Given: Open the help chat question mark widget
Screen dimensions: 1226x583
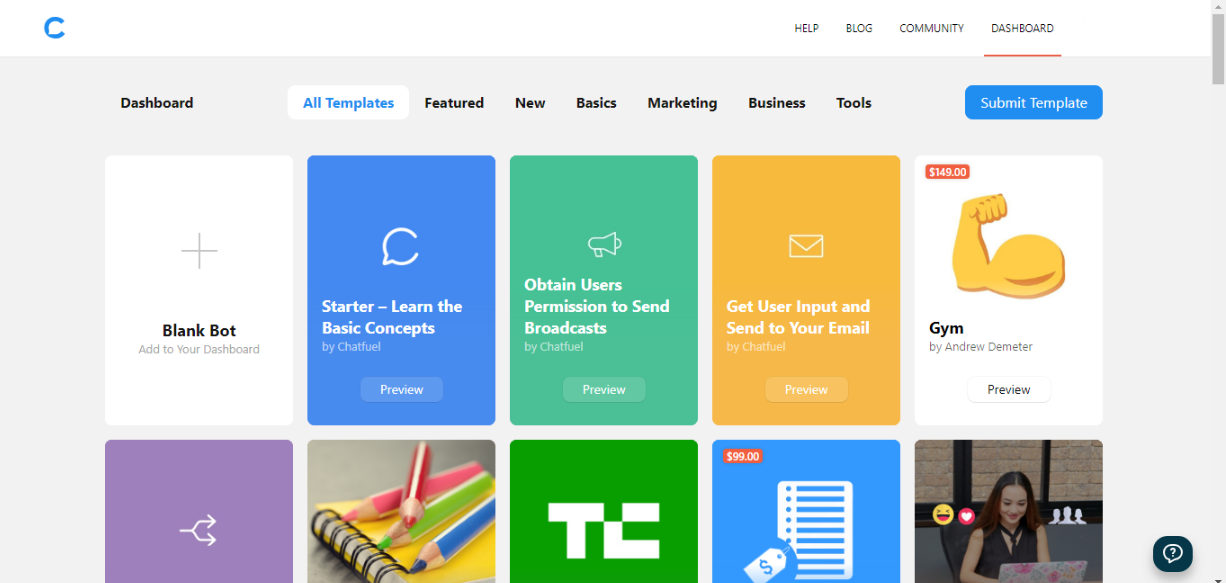Looking at the screenshot, I should [1172, 554].
